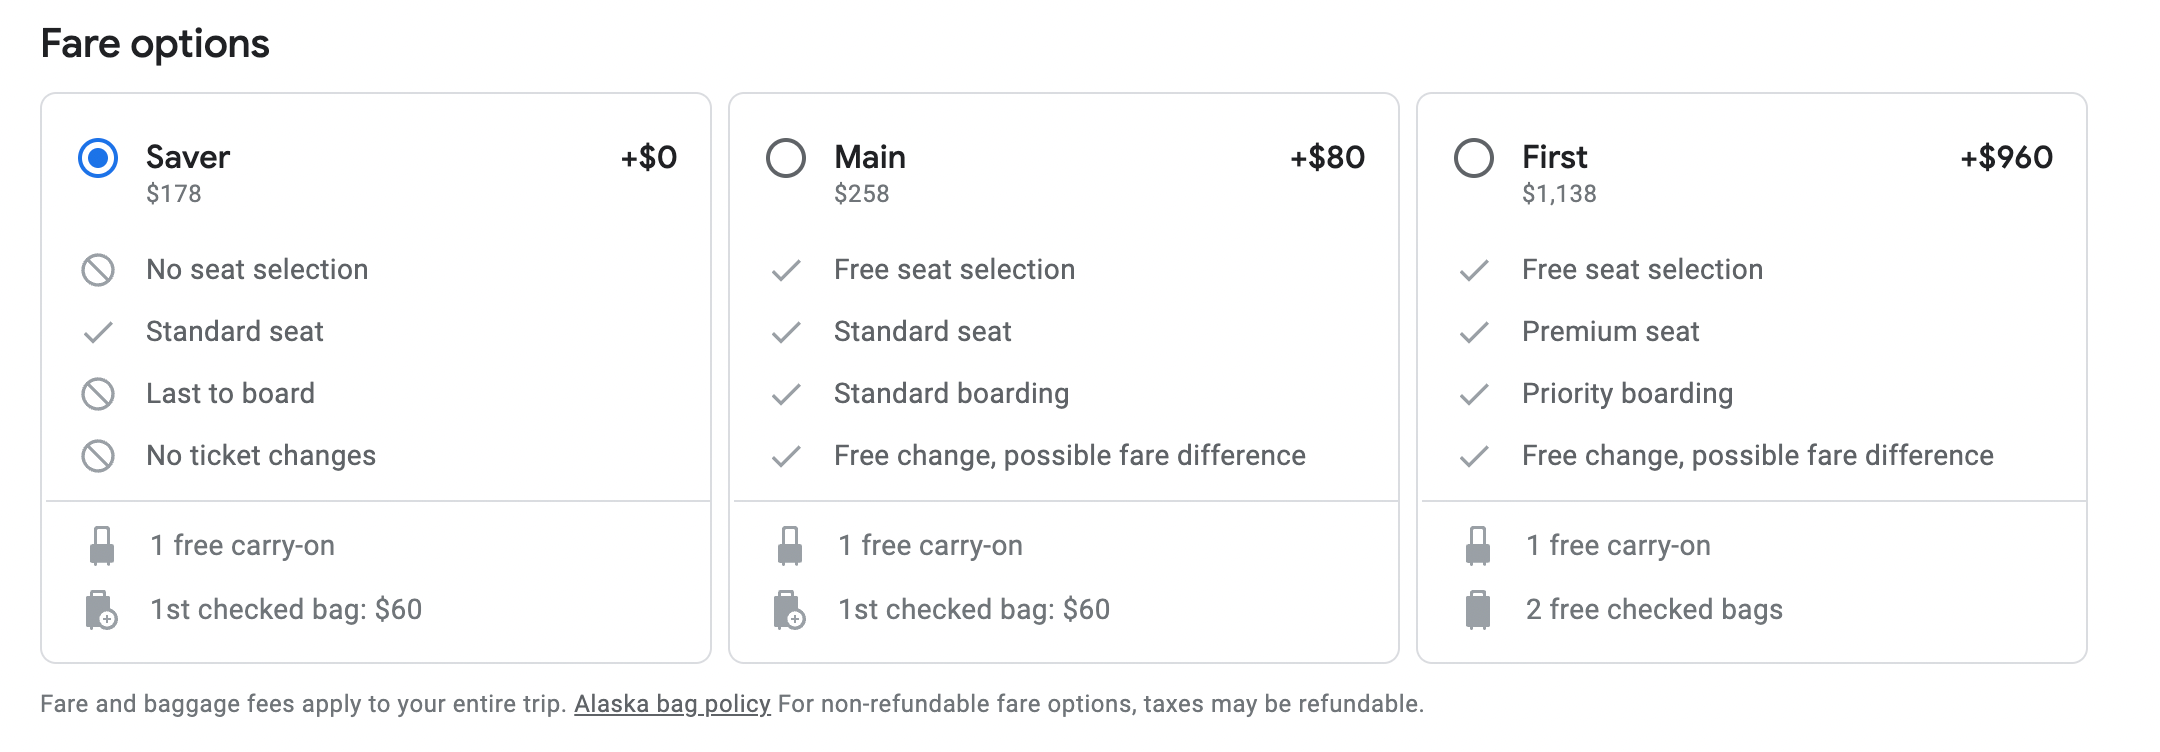The width and height of the screenshot is (2160, 752).
Task: Click the Saver checked bag fee icon
Action: coord(101,610)
